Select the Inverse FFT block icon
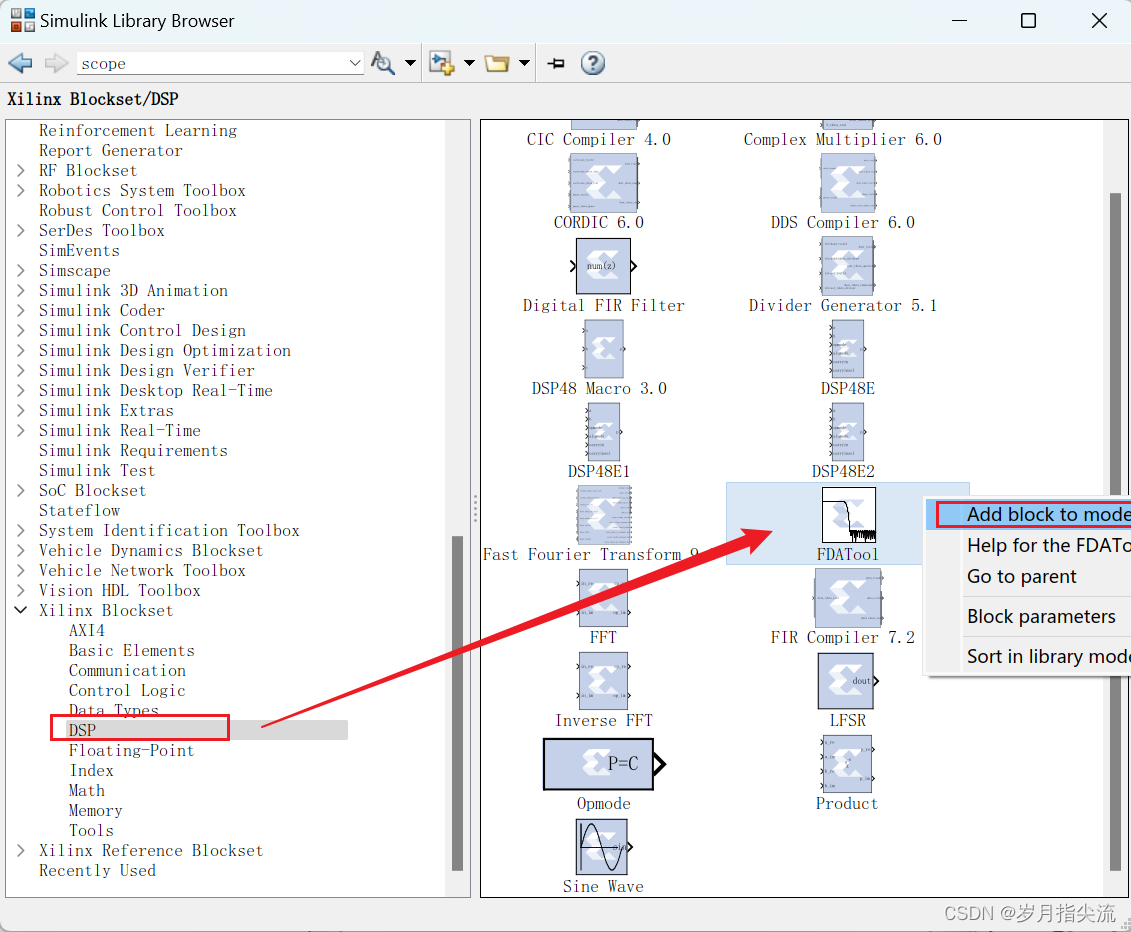Image resolution: width=1131 pixels, height=932 pixels. tap(604, 680)
